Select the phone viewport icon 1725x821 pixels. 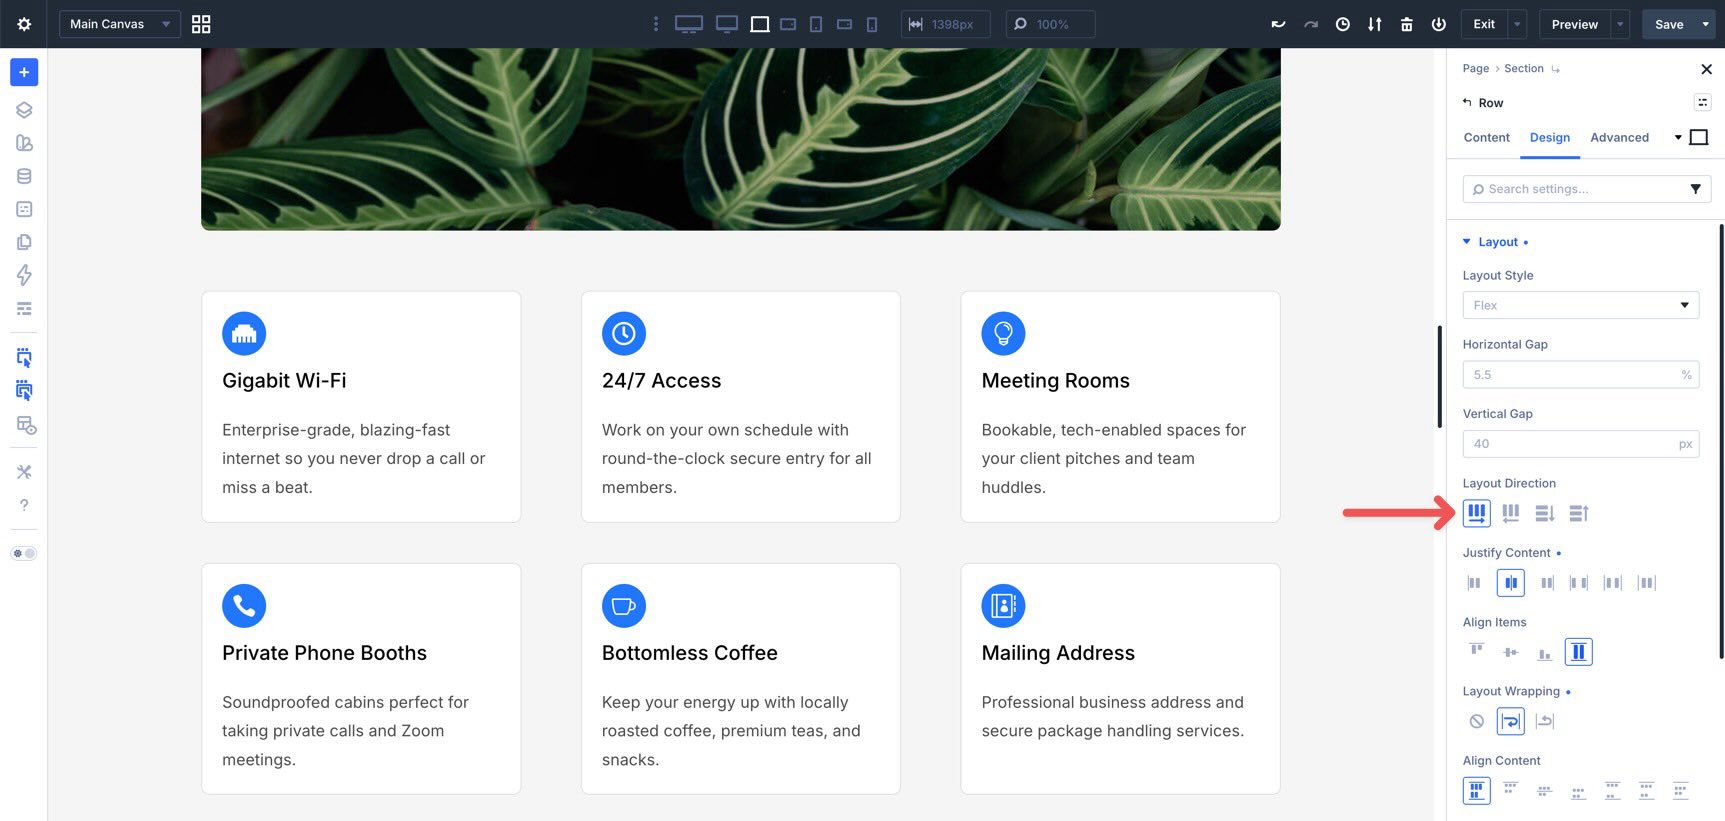(872, 24)
